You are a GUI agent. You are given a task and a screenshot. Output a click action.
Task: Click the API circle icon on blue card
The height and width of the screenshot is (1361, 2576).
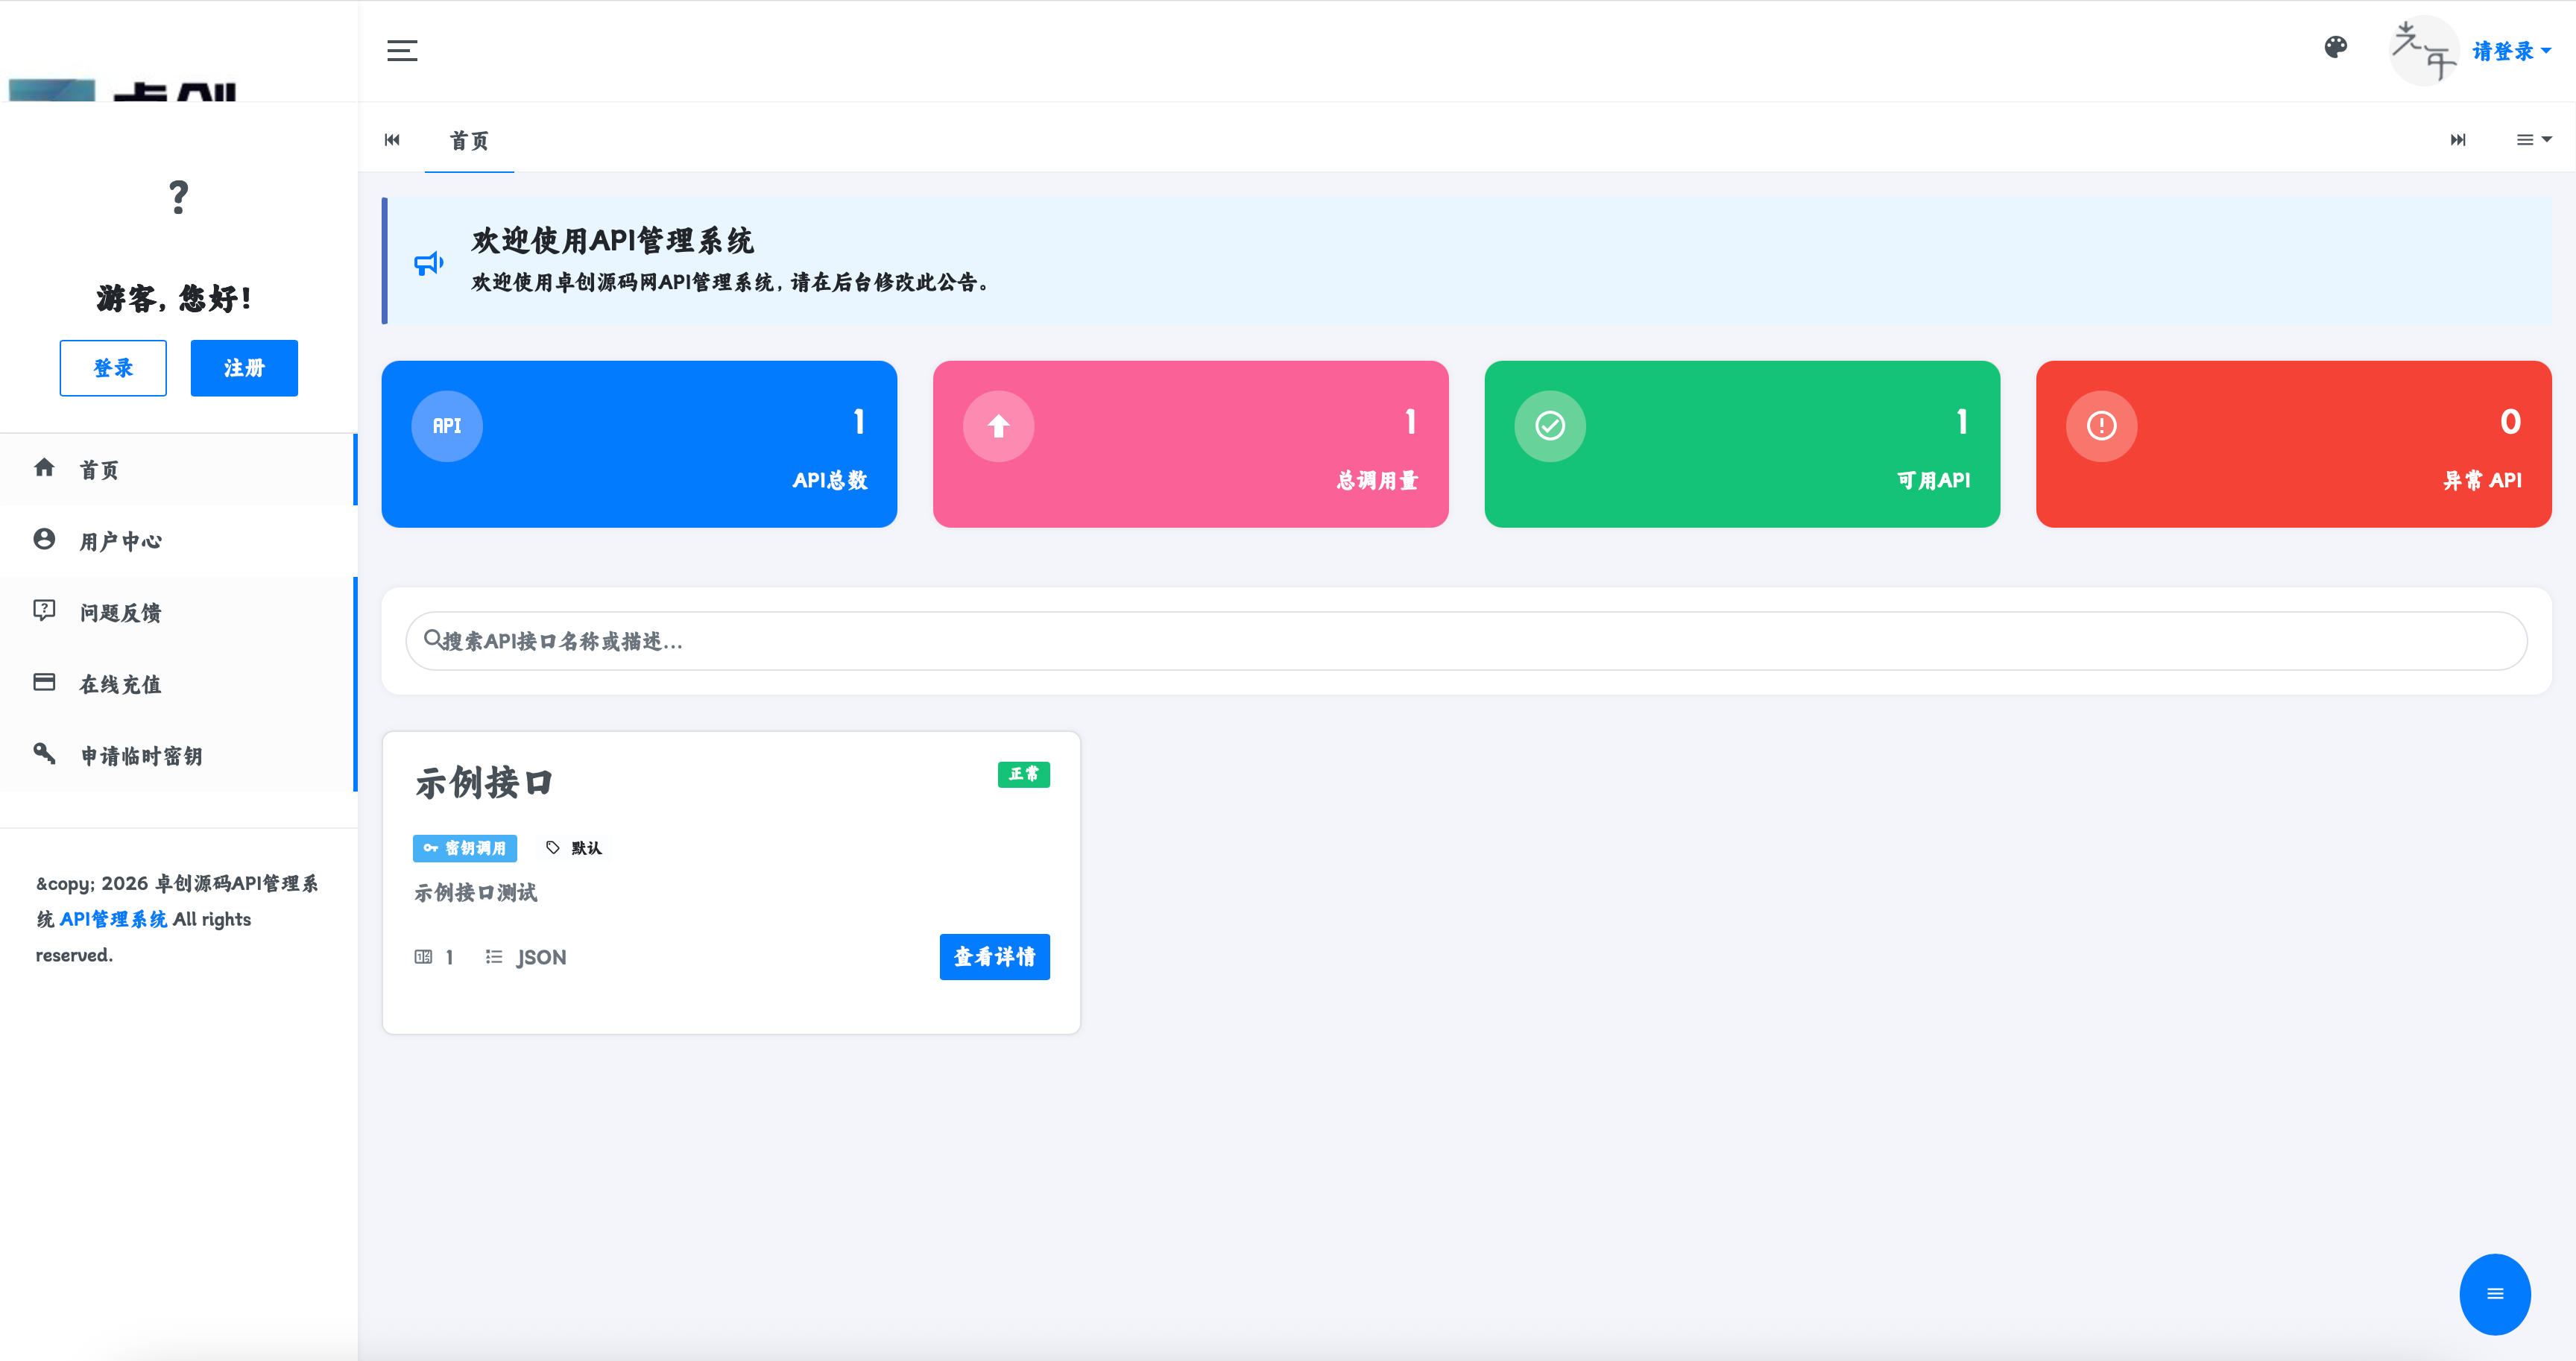click(447, 426)
